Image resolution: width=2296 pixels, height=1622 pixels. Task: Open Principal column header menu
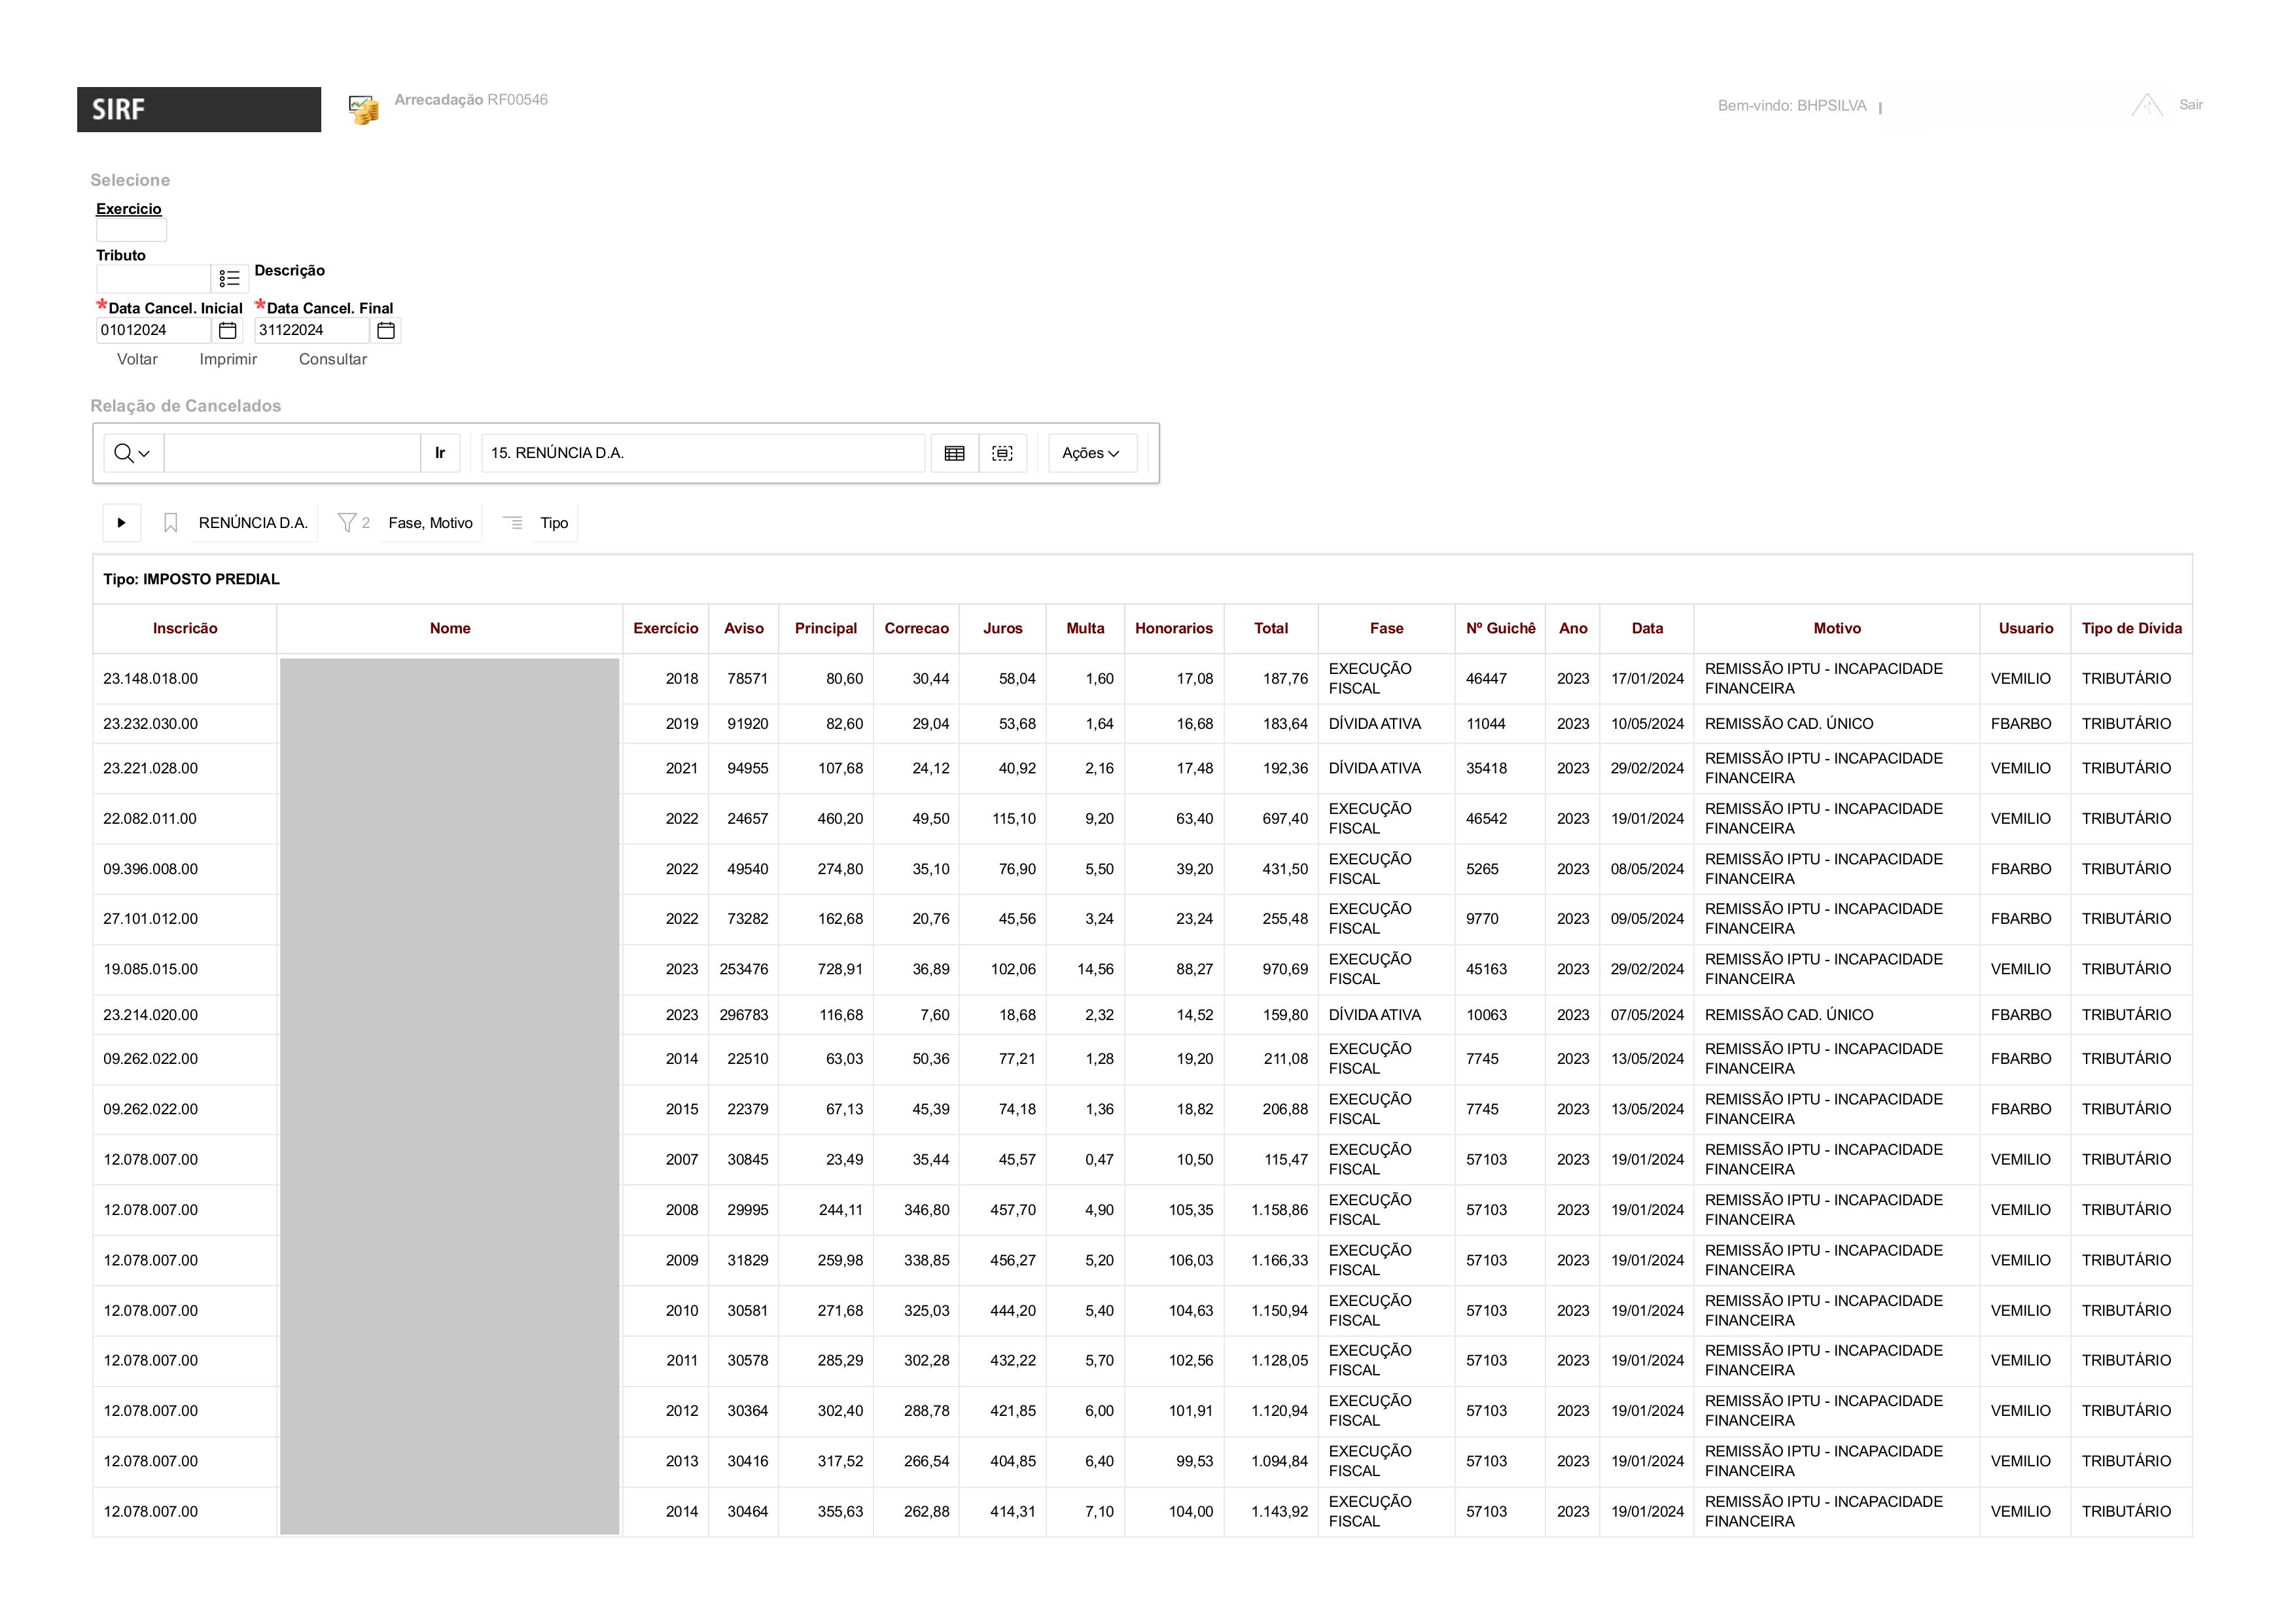tap(826, 628)
